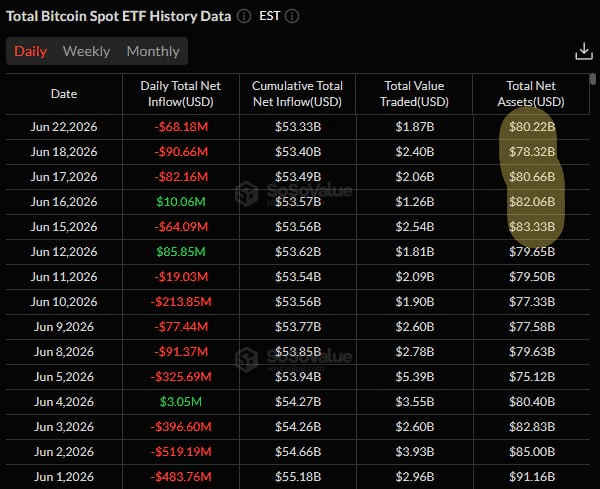Screen dimensions: 600x489
Task: Click the Jun 22,2026 date cell
Action: click(64, 127)
